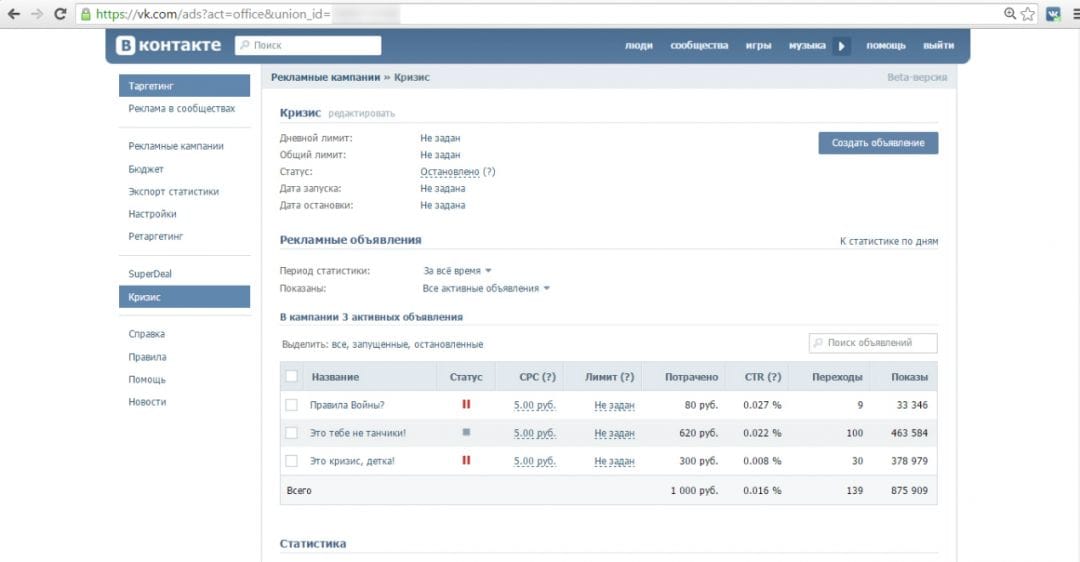Viewport: 1080px width, 562px height.
Task: Open the Правила Войны? ad name
Action: pos(347,405)
